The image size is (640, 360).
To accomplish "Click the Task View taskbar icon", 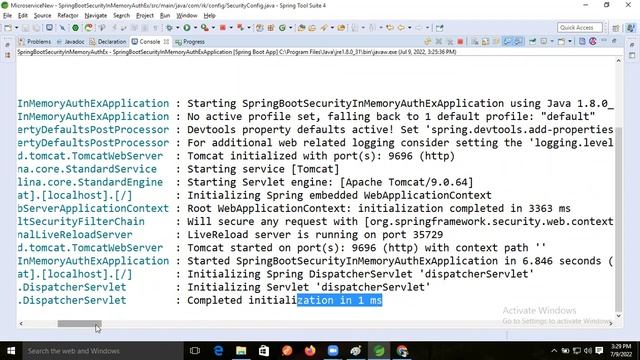I will coord(195,351).
